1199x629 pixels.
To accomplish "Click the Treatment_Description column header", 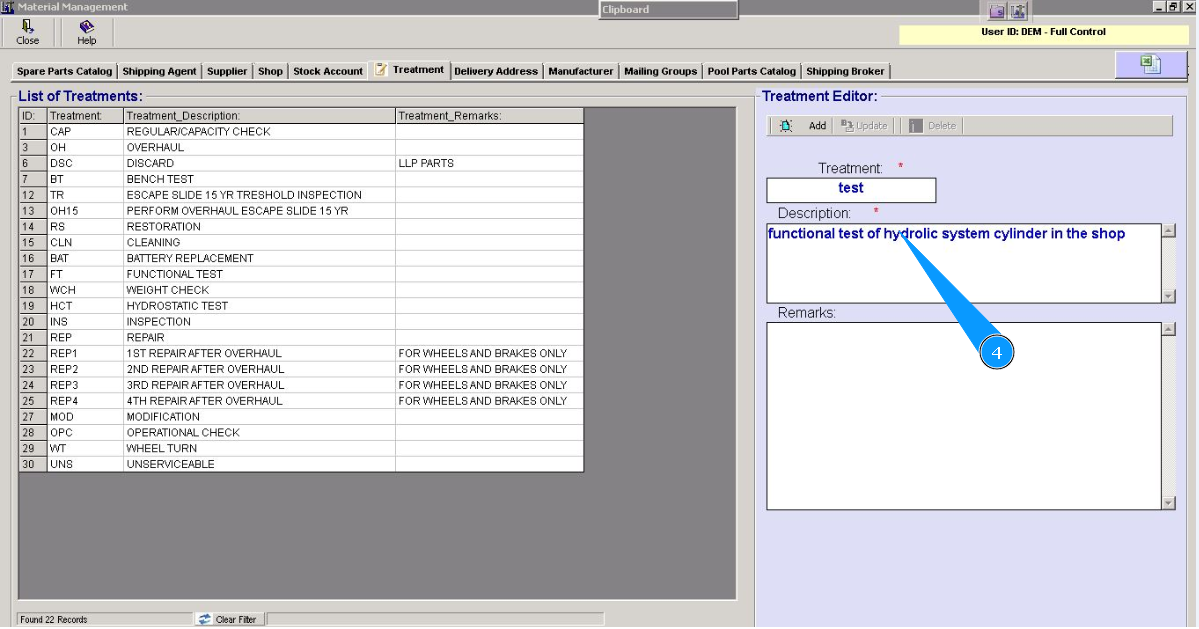I will [259, 116].
